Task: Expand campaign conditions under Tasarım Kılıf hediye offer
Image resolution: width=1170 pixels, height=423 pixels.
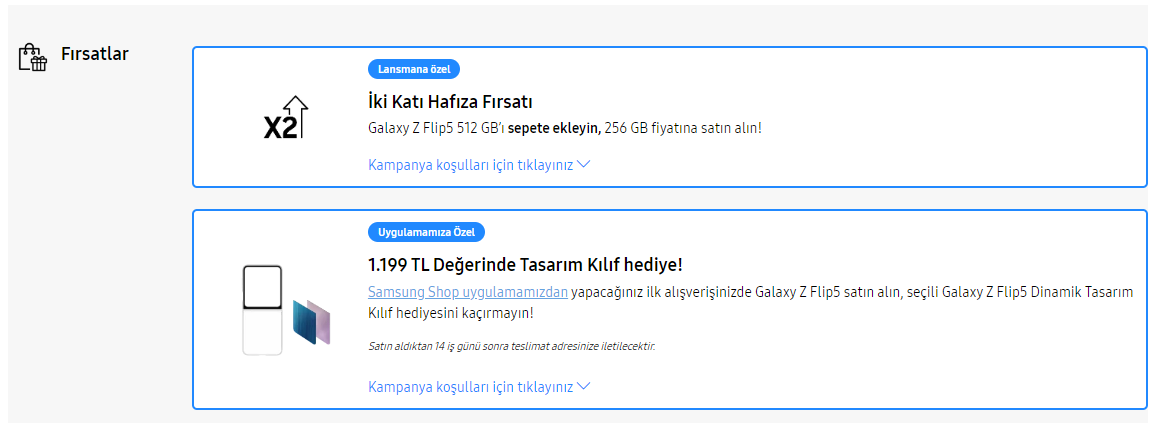Action: [479, 386]
